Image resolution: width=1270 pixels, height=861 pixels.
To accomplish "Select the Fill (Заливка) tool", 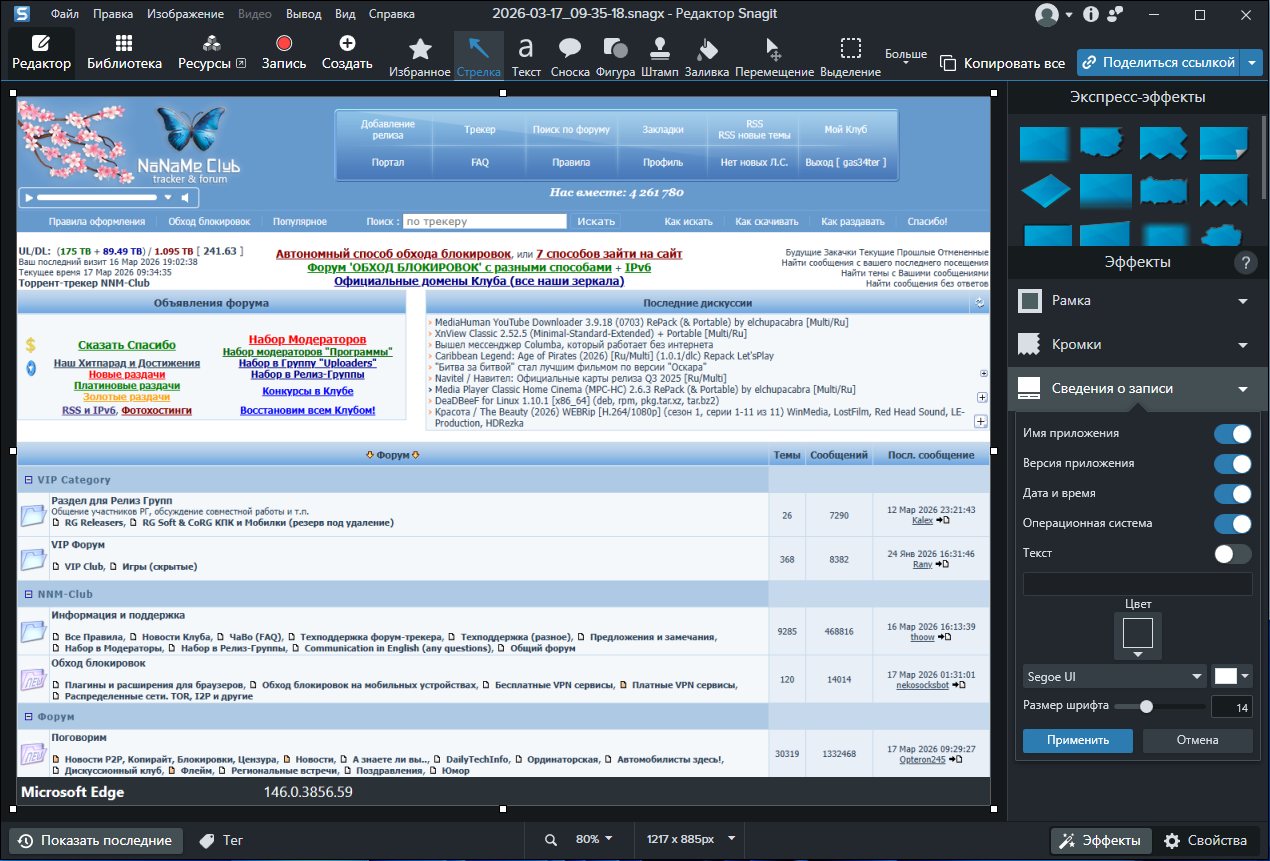I will 707,55.
